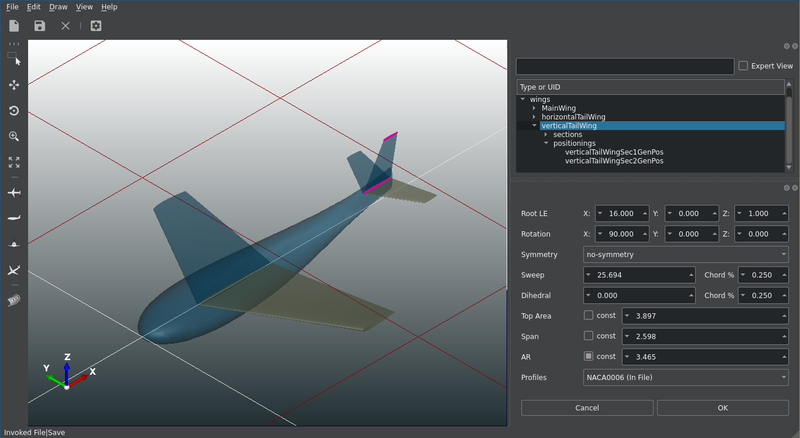Switch to airplane side view icon
Viewport: 800px width, 438px height.
pos(14,218)
